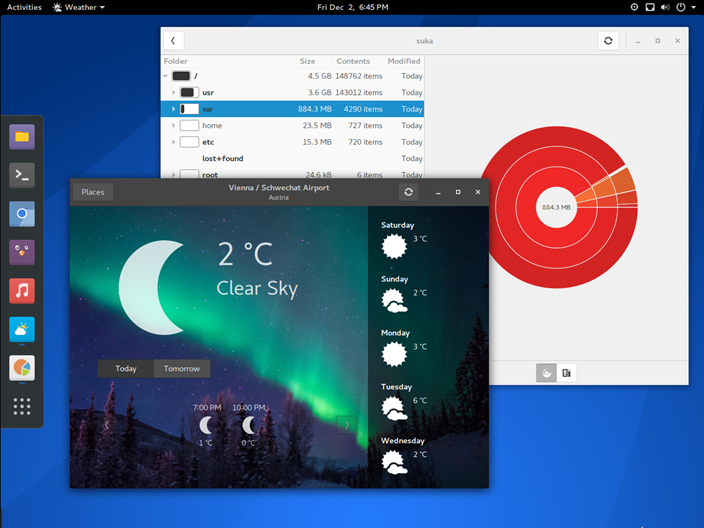Open Activities overview

point(24,7)
